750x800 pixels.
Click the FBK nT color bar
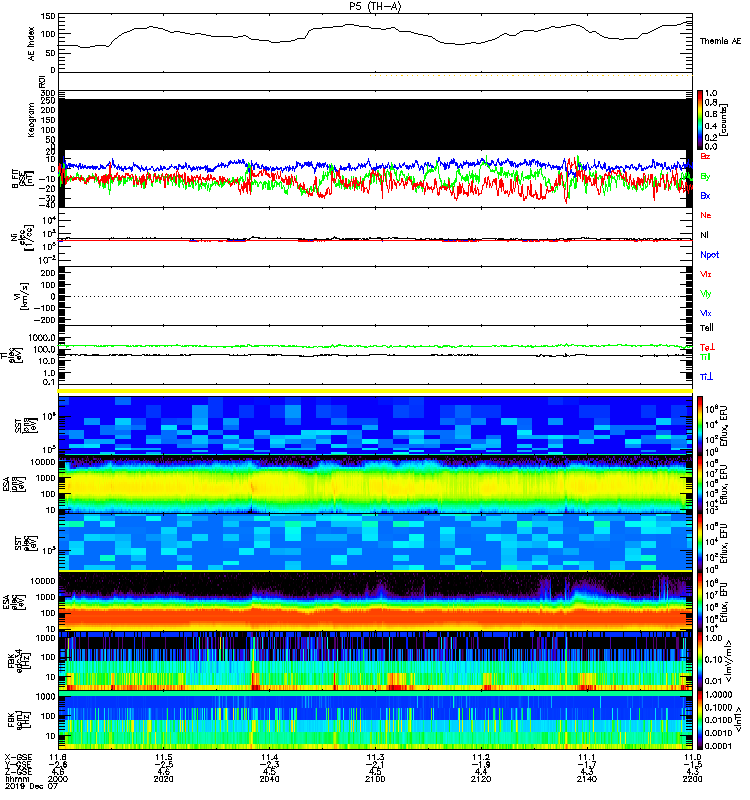tap(701, 720)
